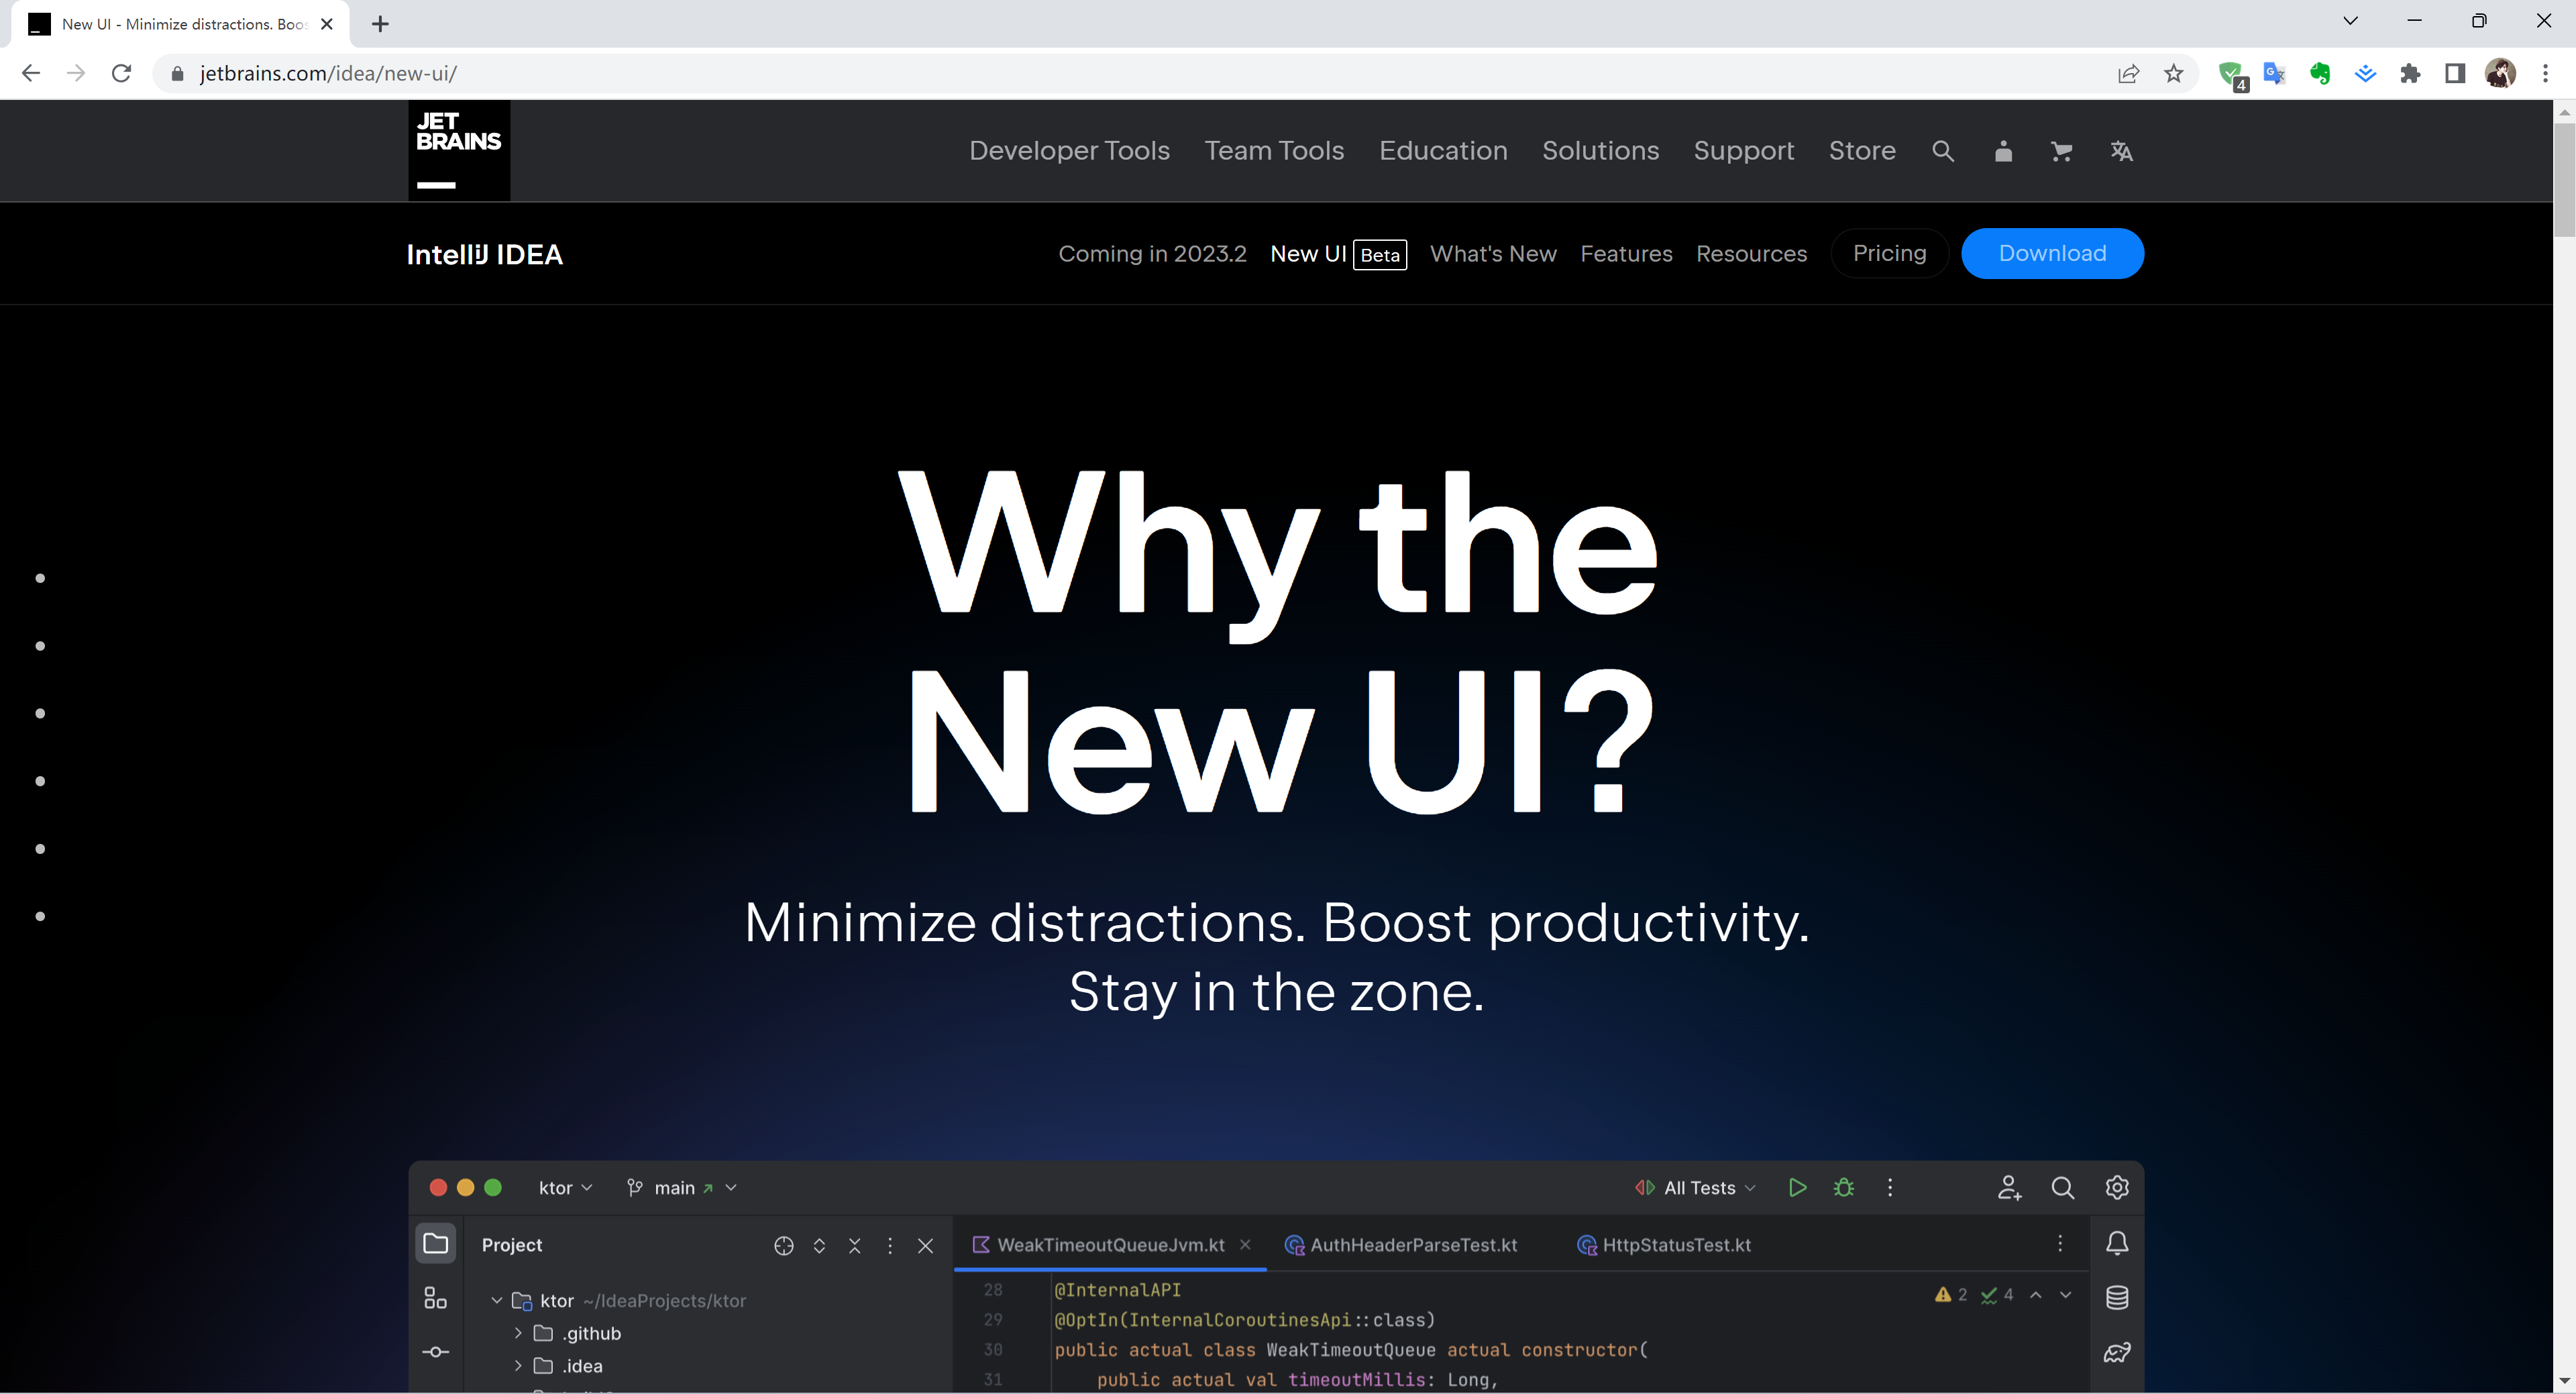Click the blue double-check extension icon
2576x1394 pixels.
[x=2365, y=73]
